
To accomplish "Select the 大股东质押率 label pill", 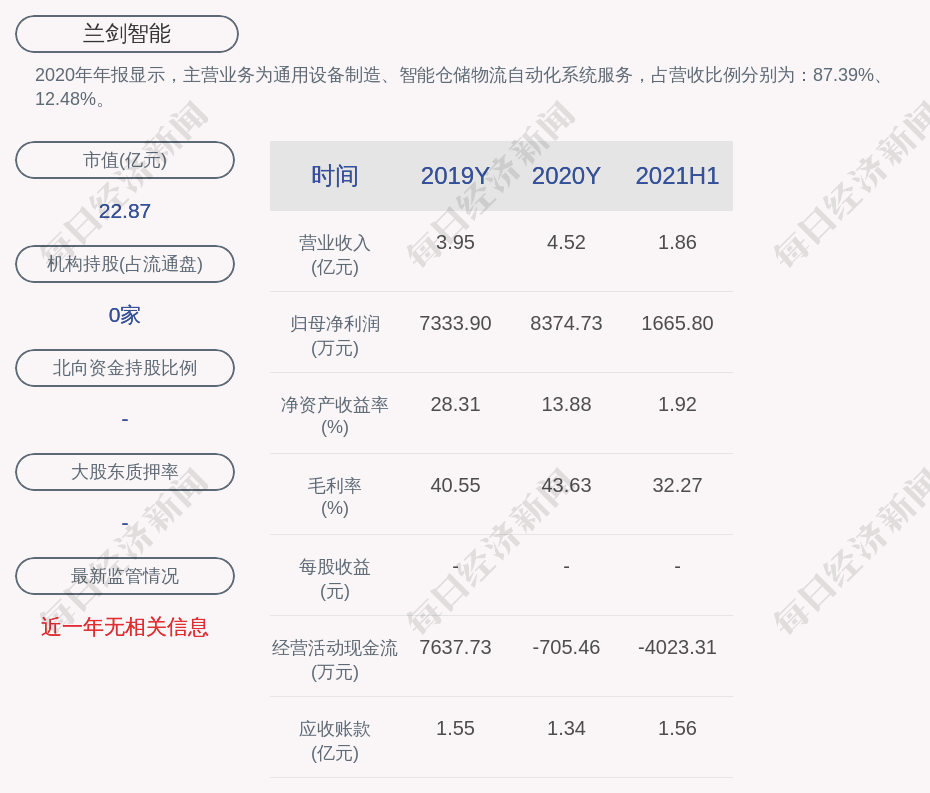I will click(x=125, y=472).
